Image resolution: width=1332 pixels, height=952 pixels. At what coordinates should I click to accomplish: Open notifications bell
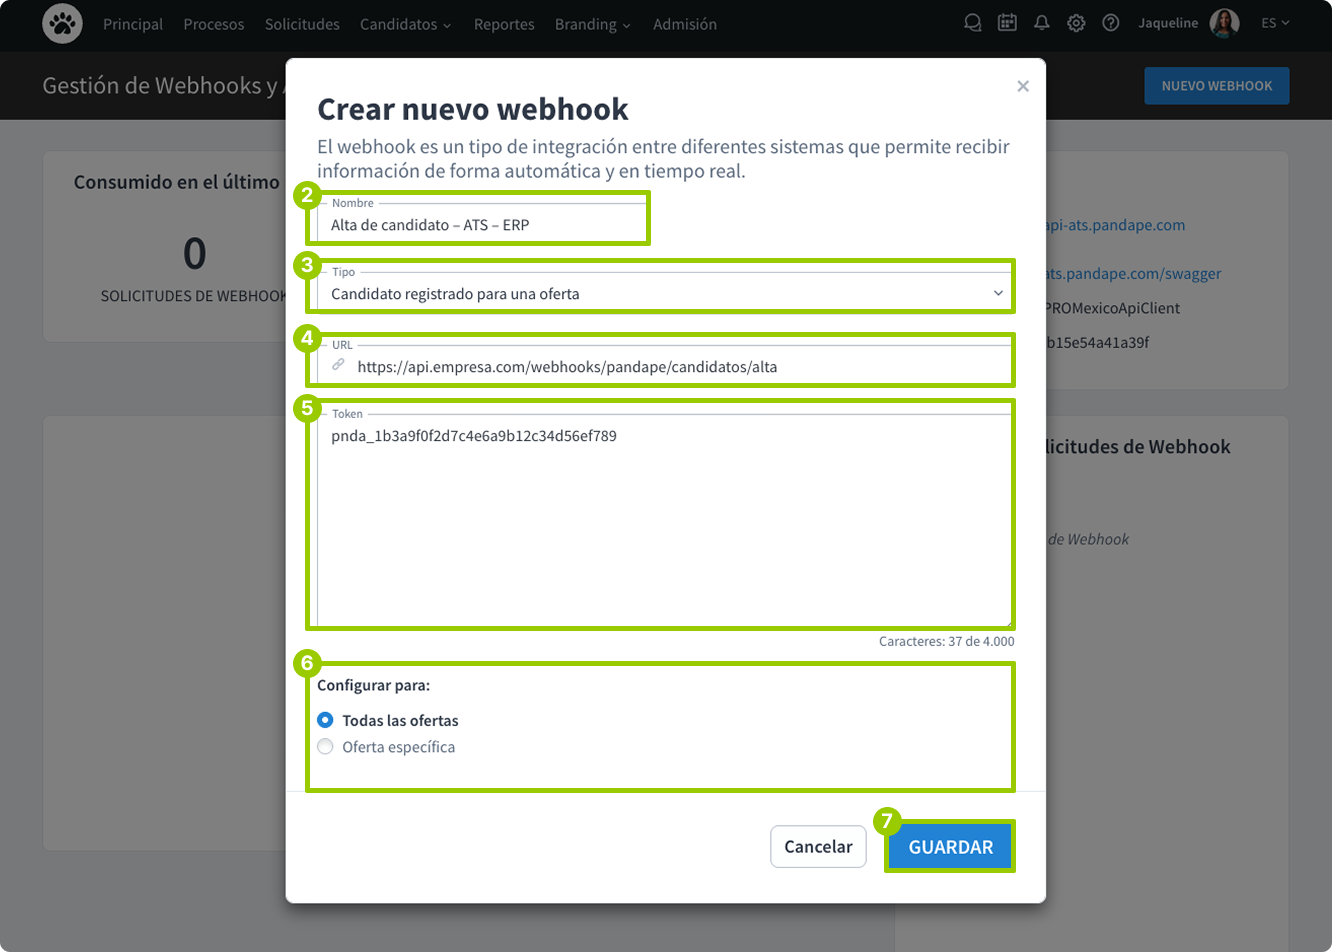[x=1042, y=22]
